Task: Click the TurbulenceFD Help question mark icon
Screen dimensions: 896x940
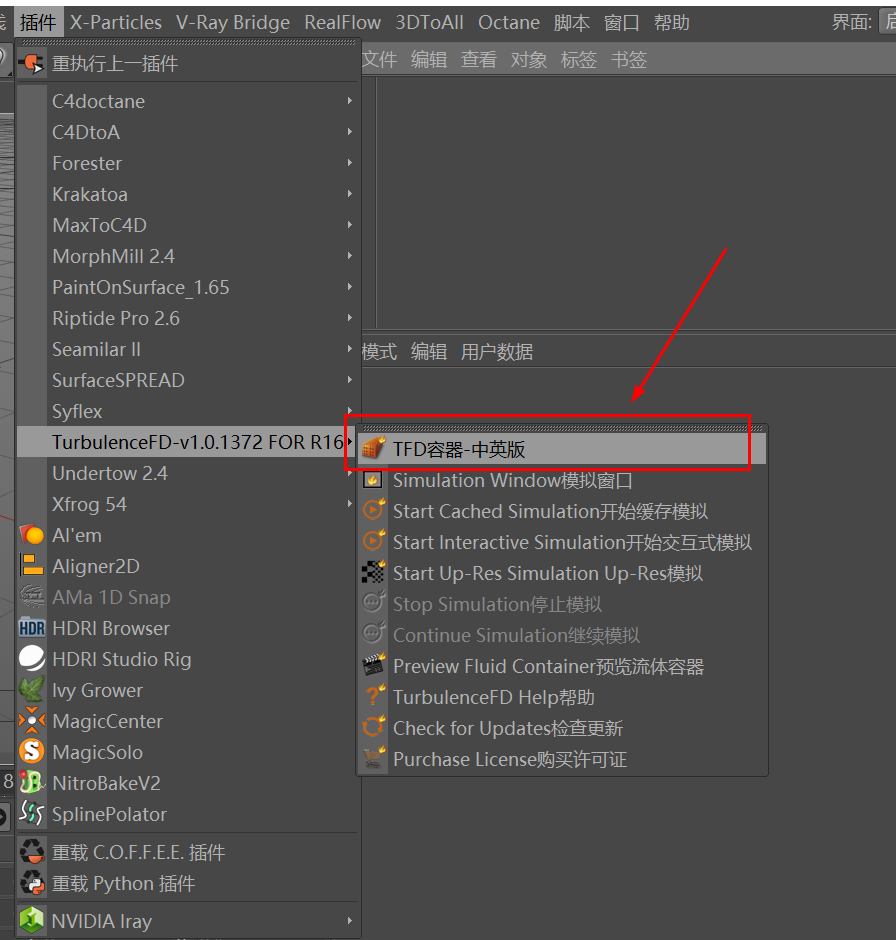Action: point(373,697)
